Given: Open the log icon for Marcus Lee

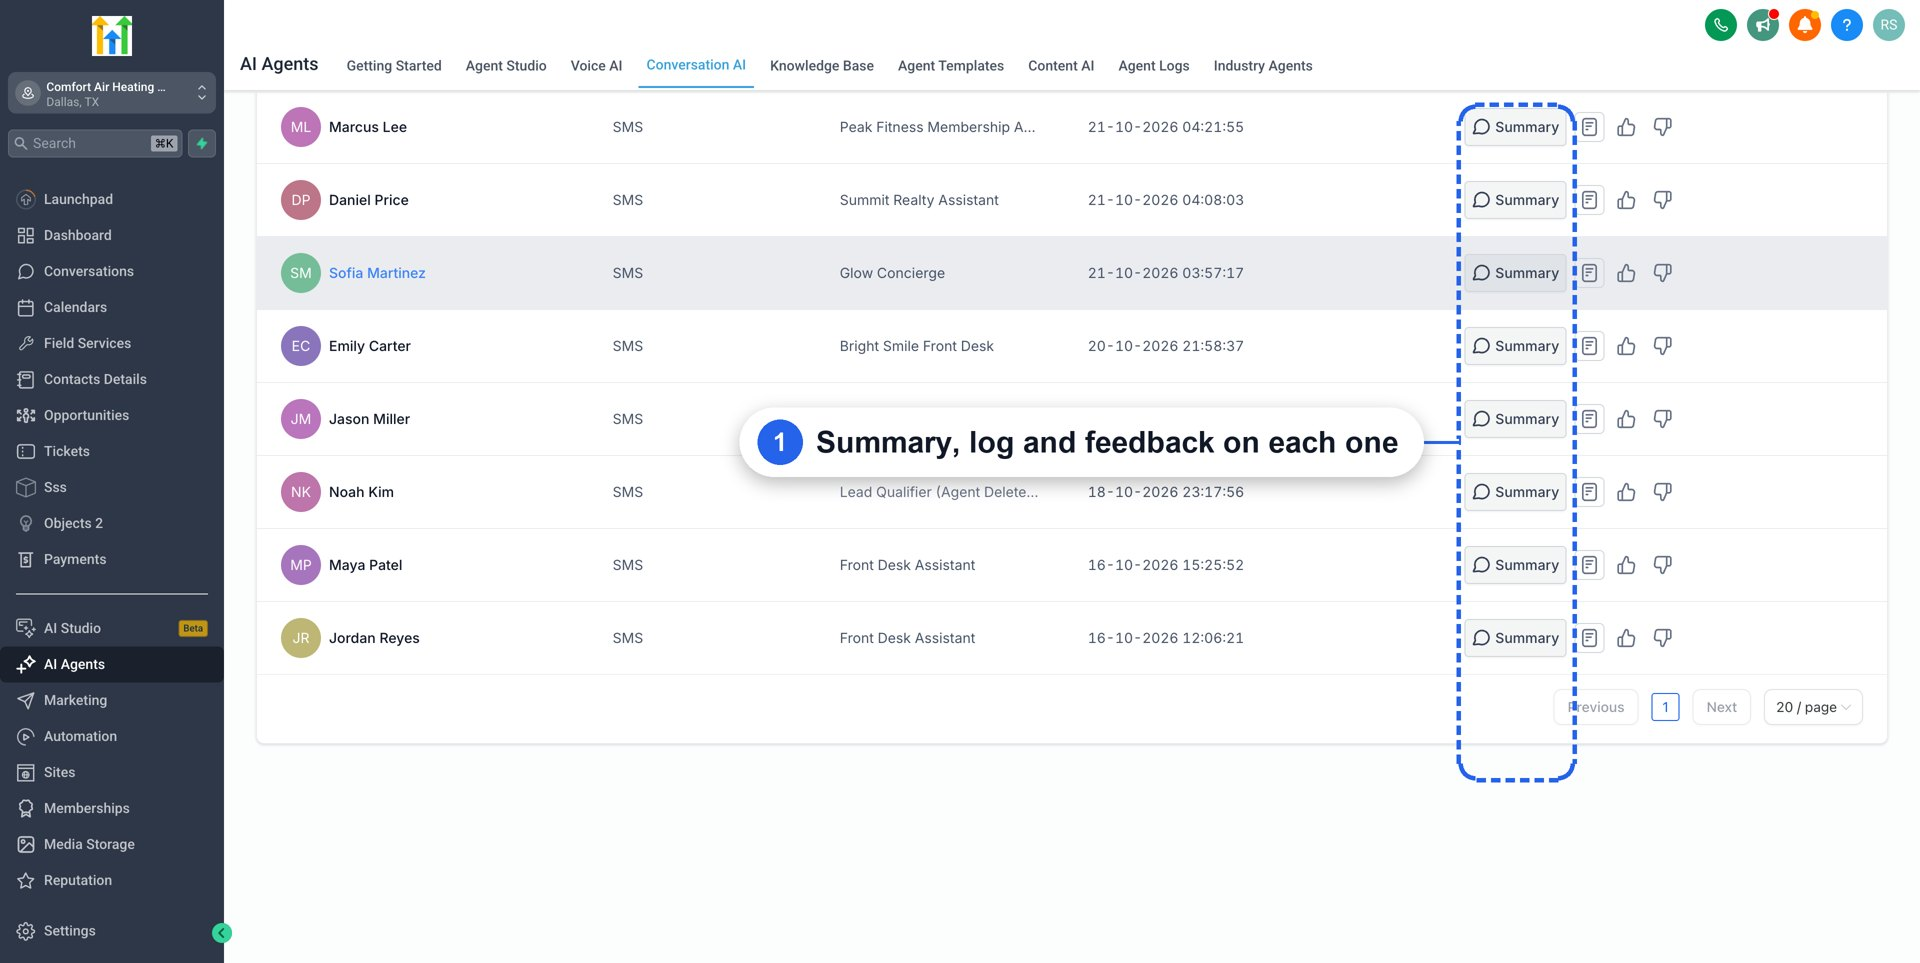Looking at the screenshot, I should point(1589,127).
